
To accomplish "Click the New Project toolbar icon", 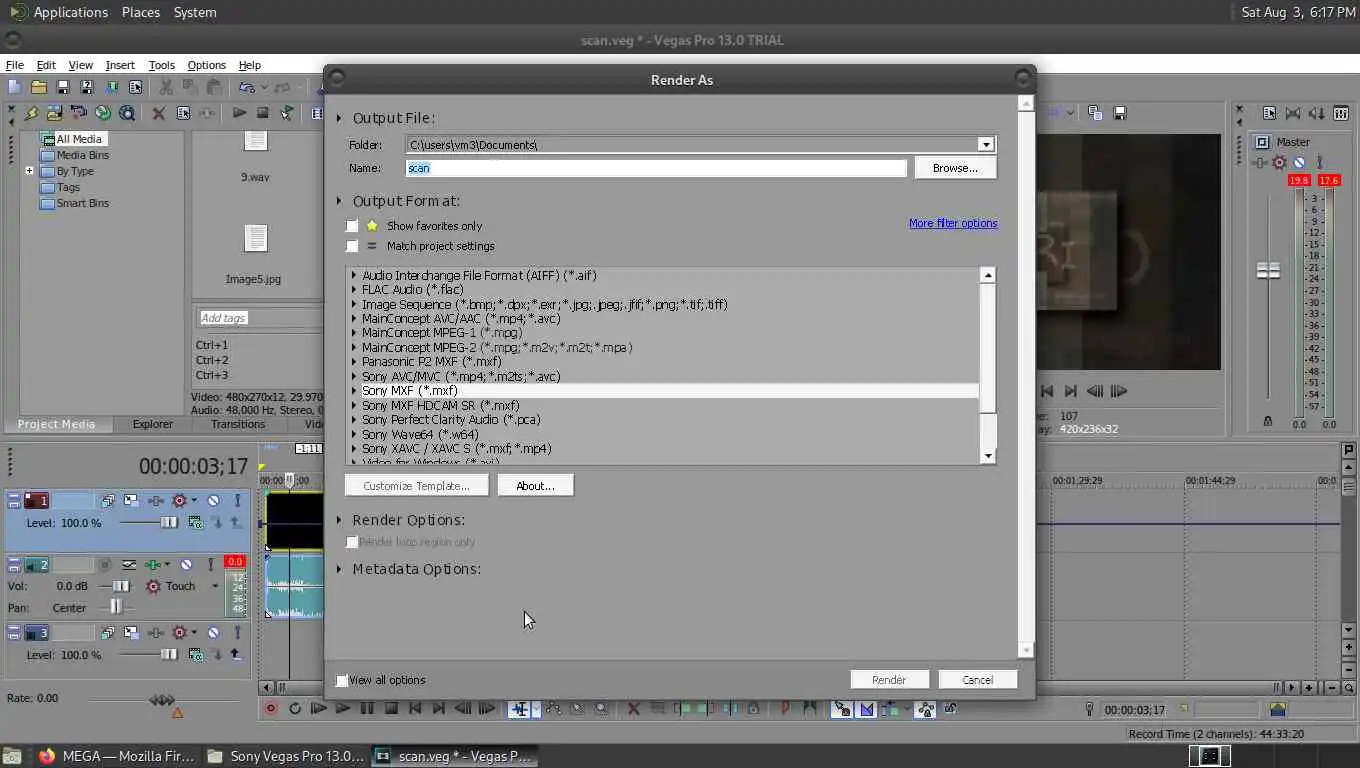I will pos(15,88).
